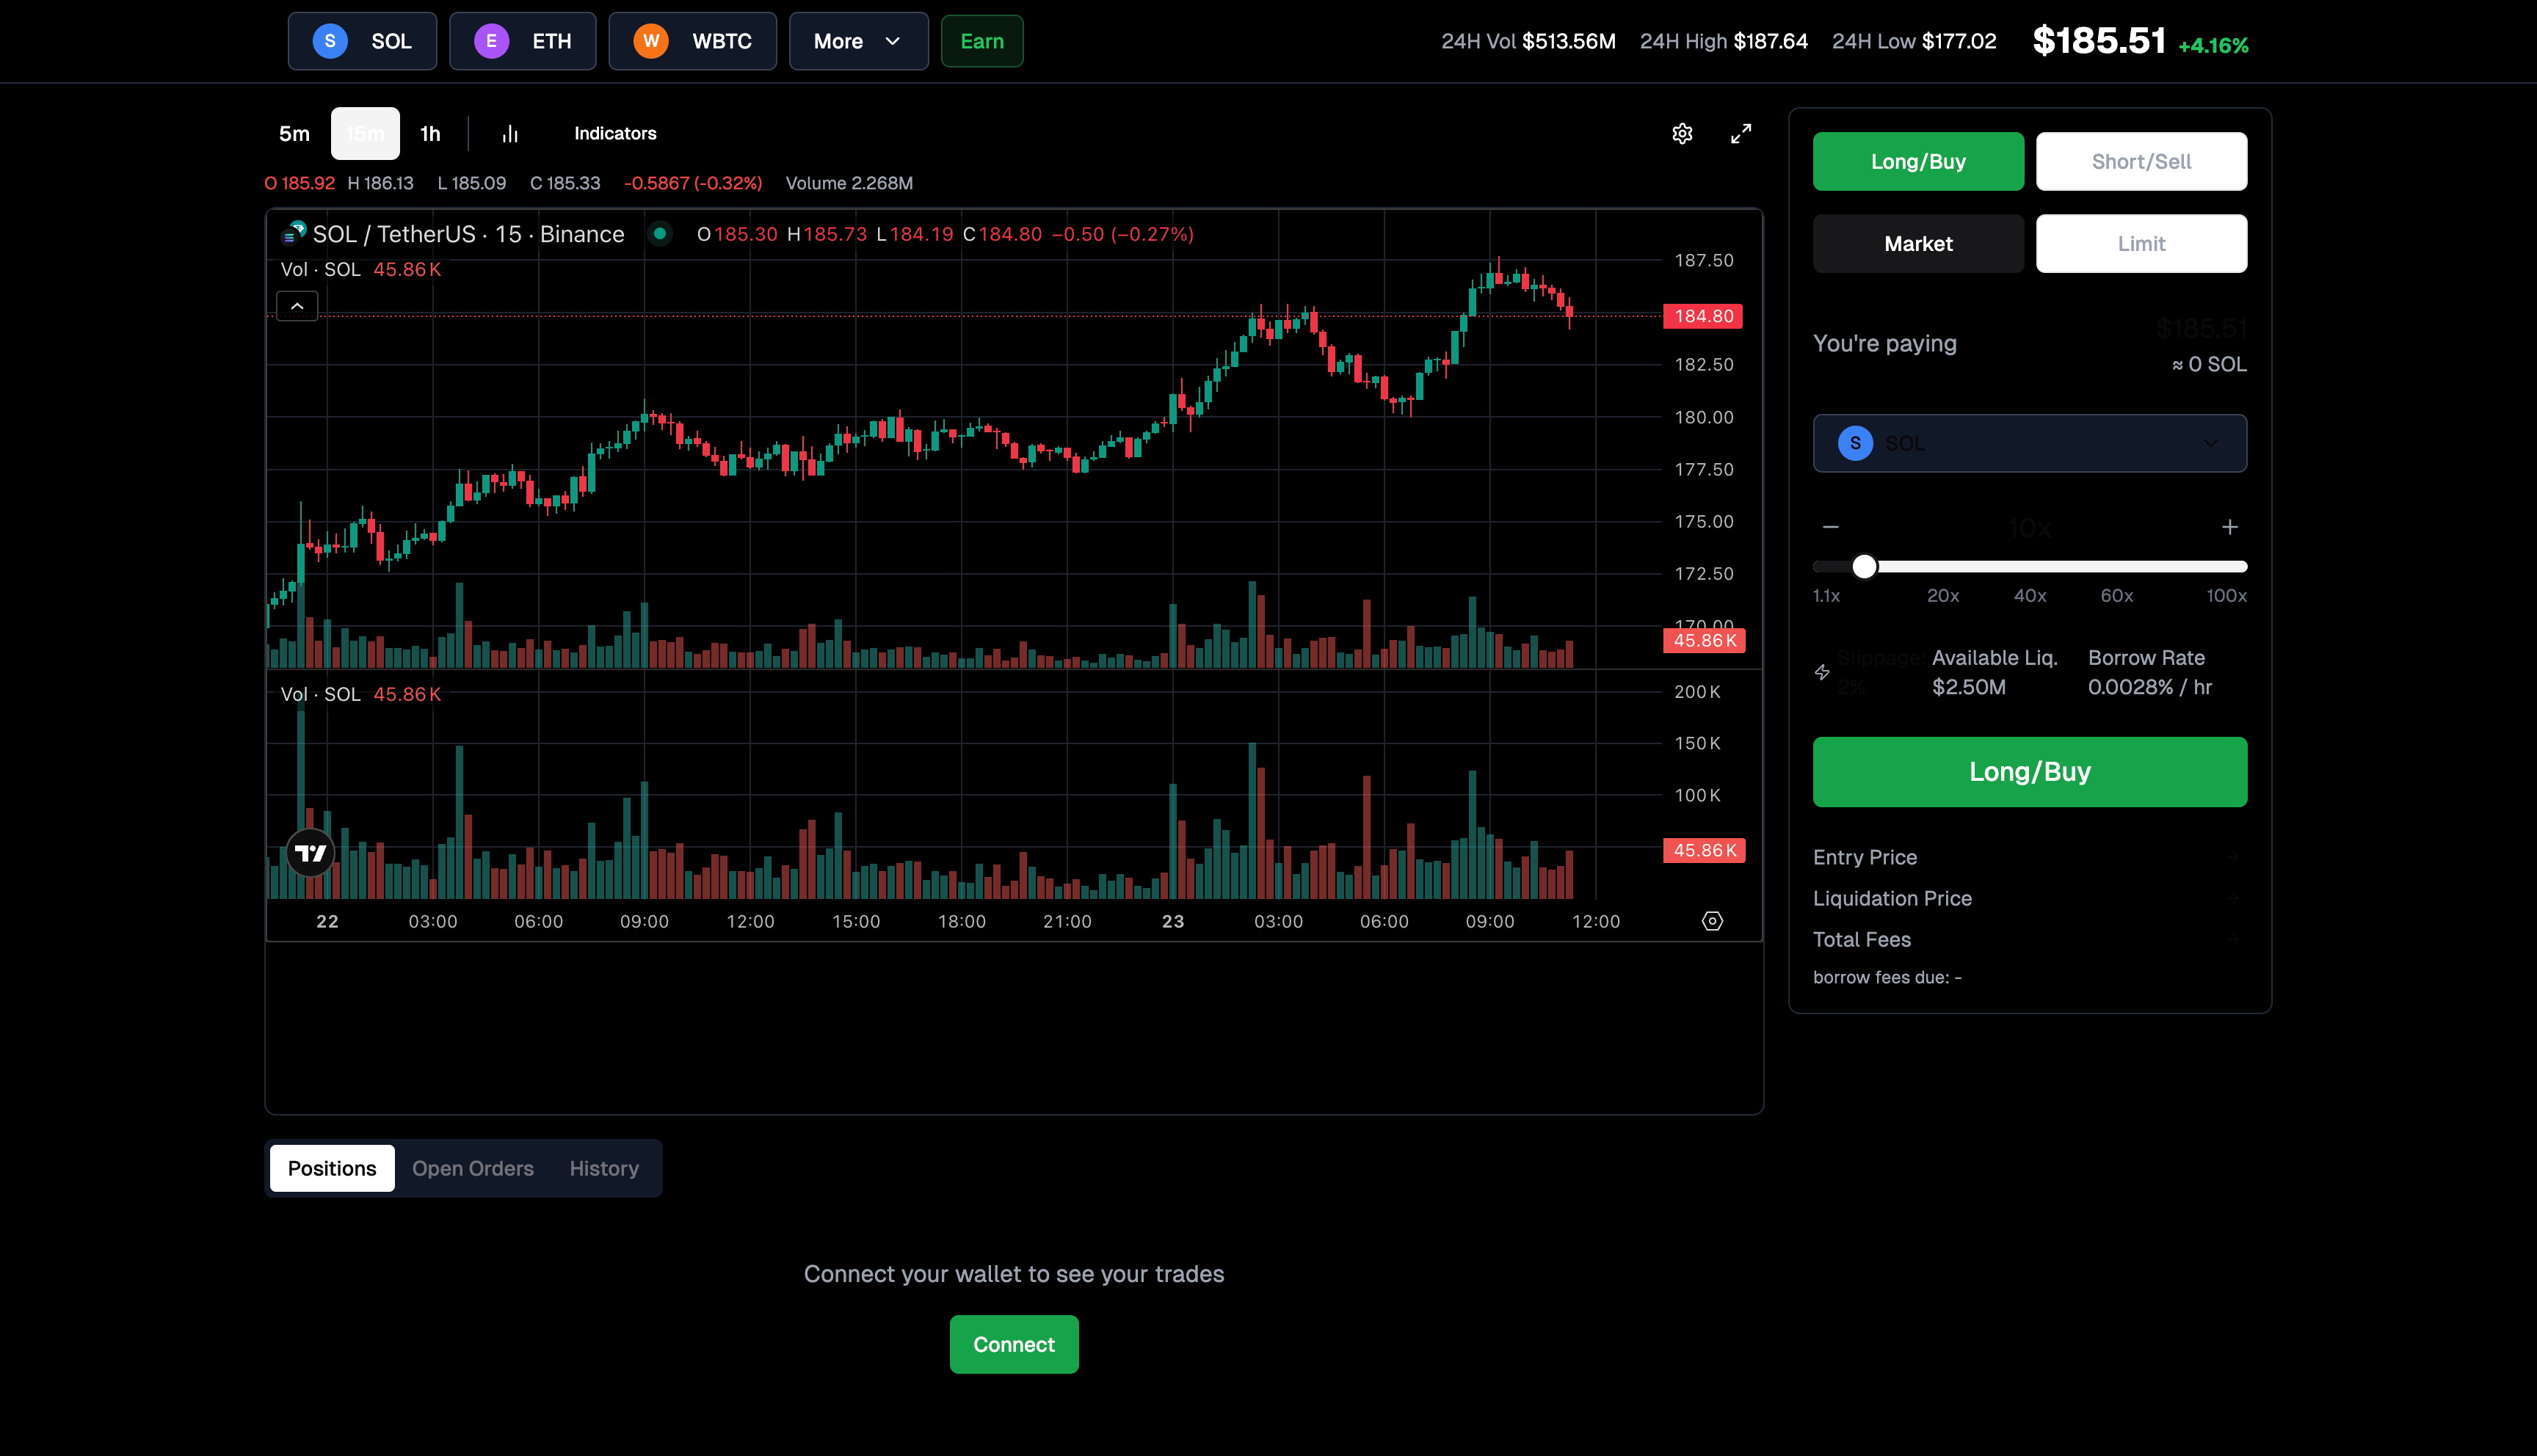
Task: Click the 184.80 price label on axis
Action: 1703,316
